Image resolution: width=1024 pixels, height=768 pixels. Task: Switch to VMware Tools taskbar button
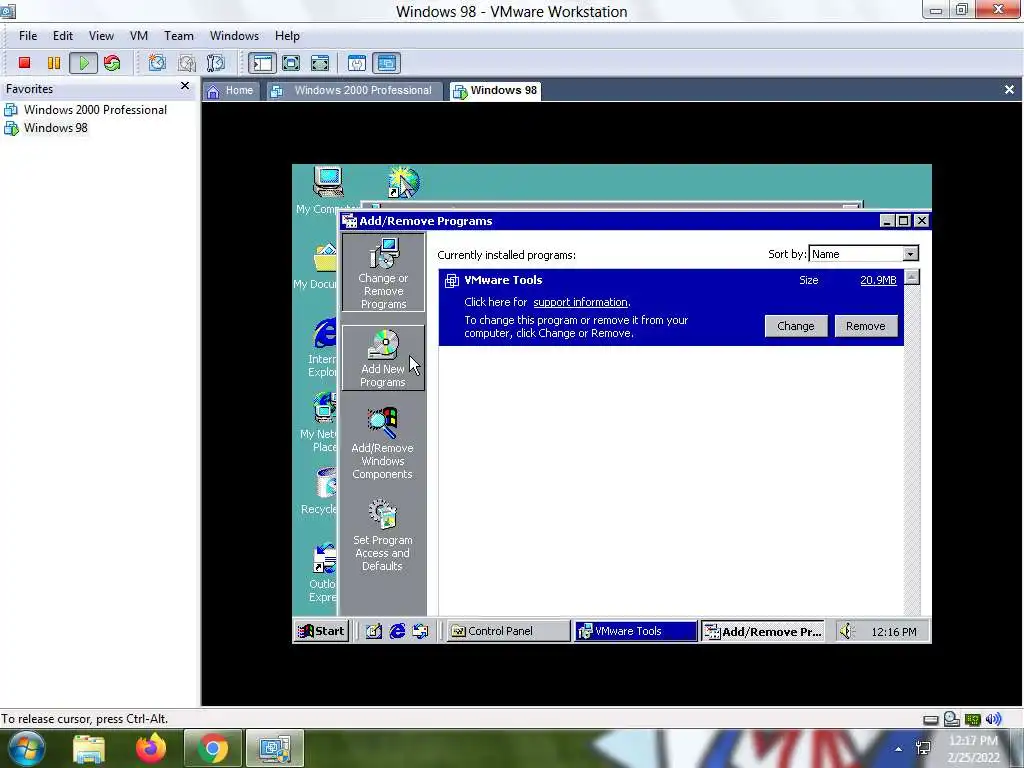pos(636,631)
